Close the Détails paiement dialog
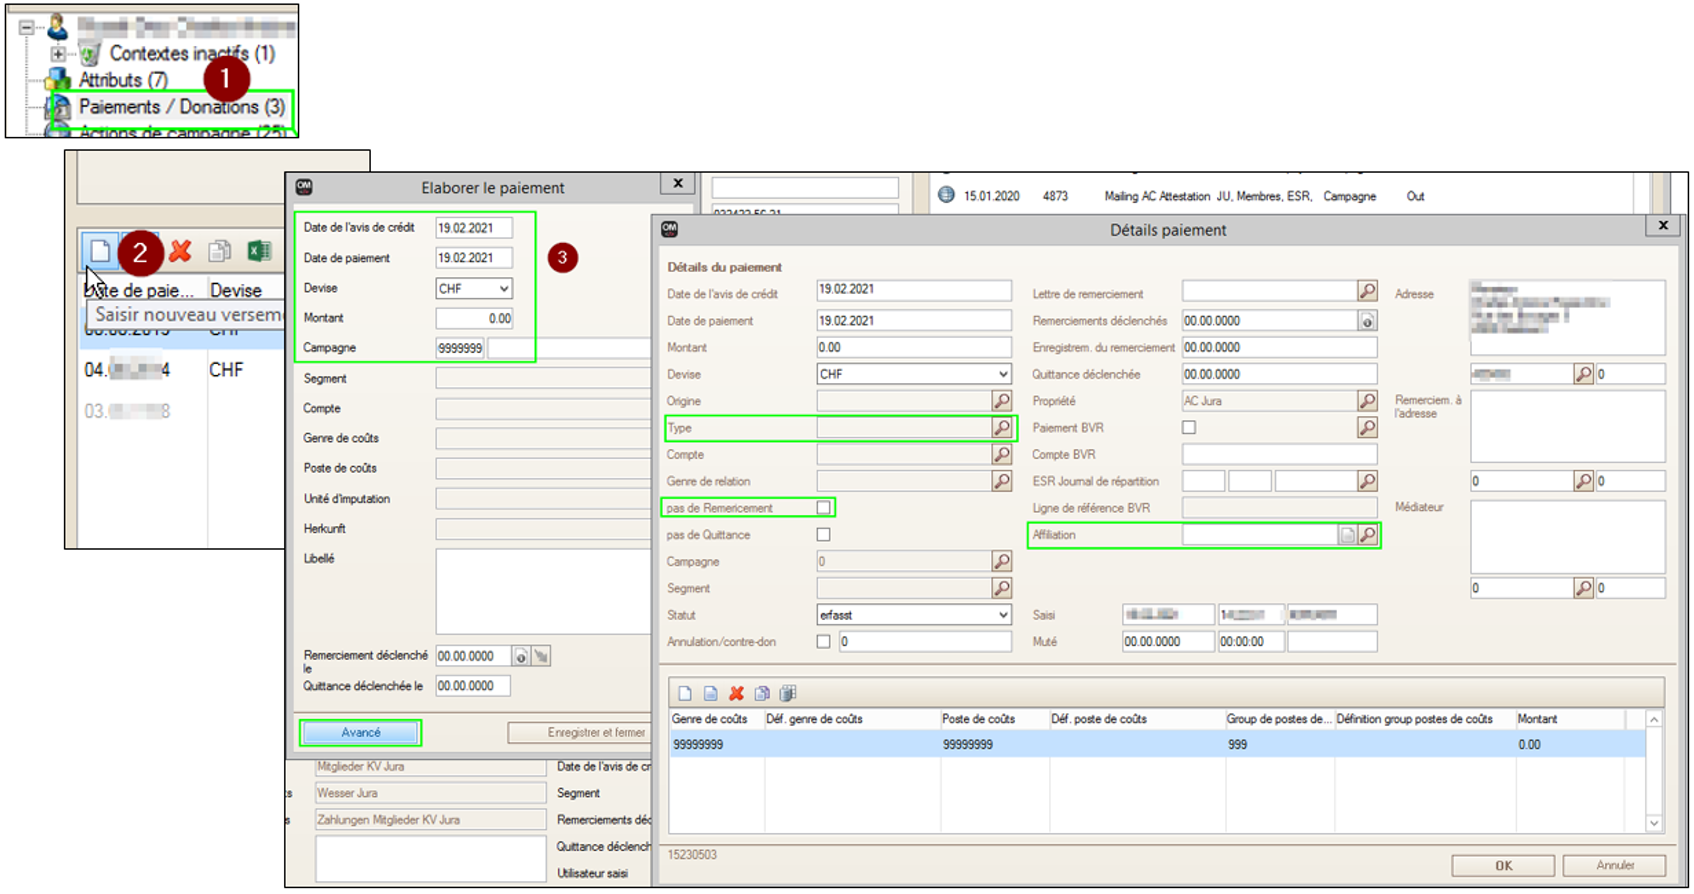The image size is (1694, 894). tap(1663, 226)
